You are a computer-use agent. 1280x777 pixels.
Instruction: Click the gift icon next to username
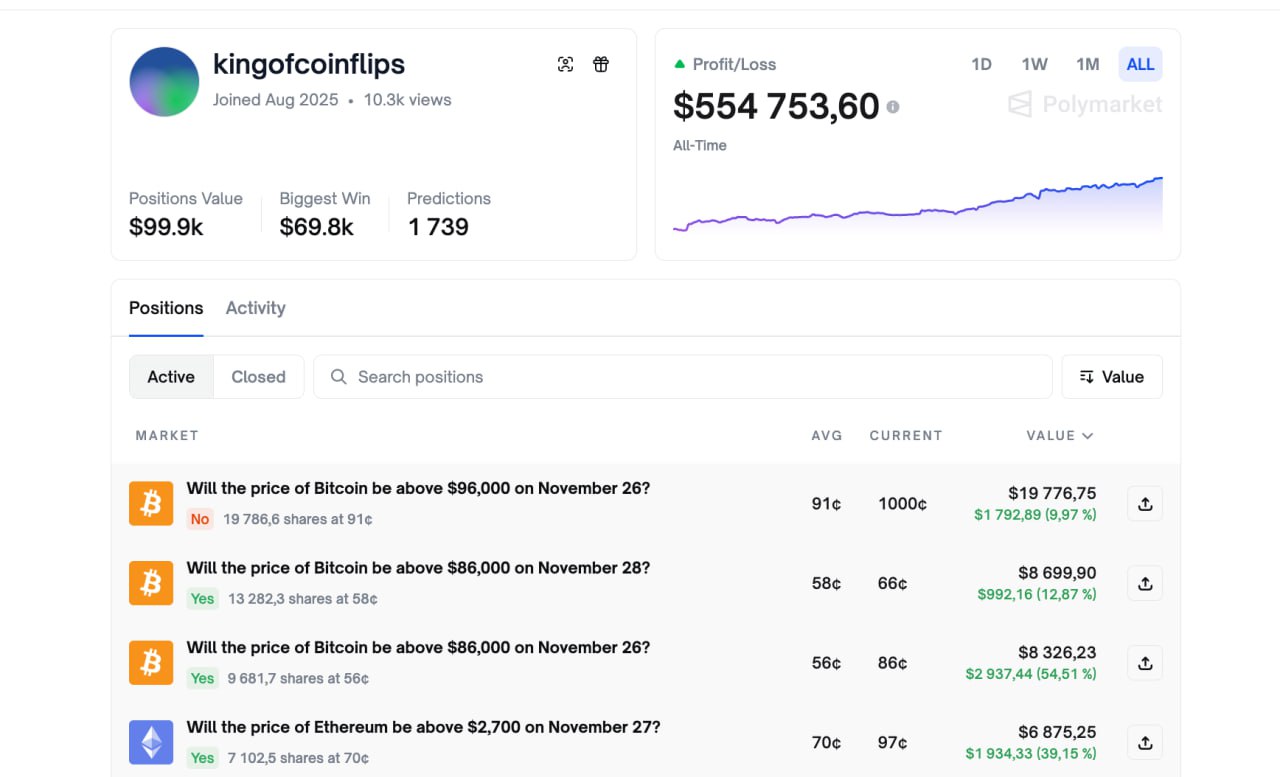pyautogui.click(x=601, y=65)
